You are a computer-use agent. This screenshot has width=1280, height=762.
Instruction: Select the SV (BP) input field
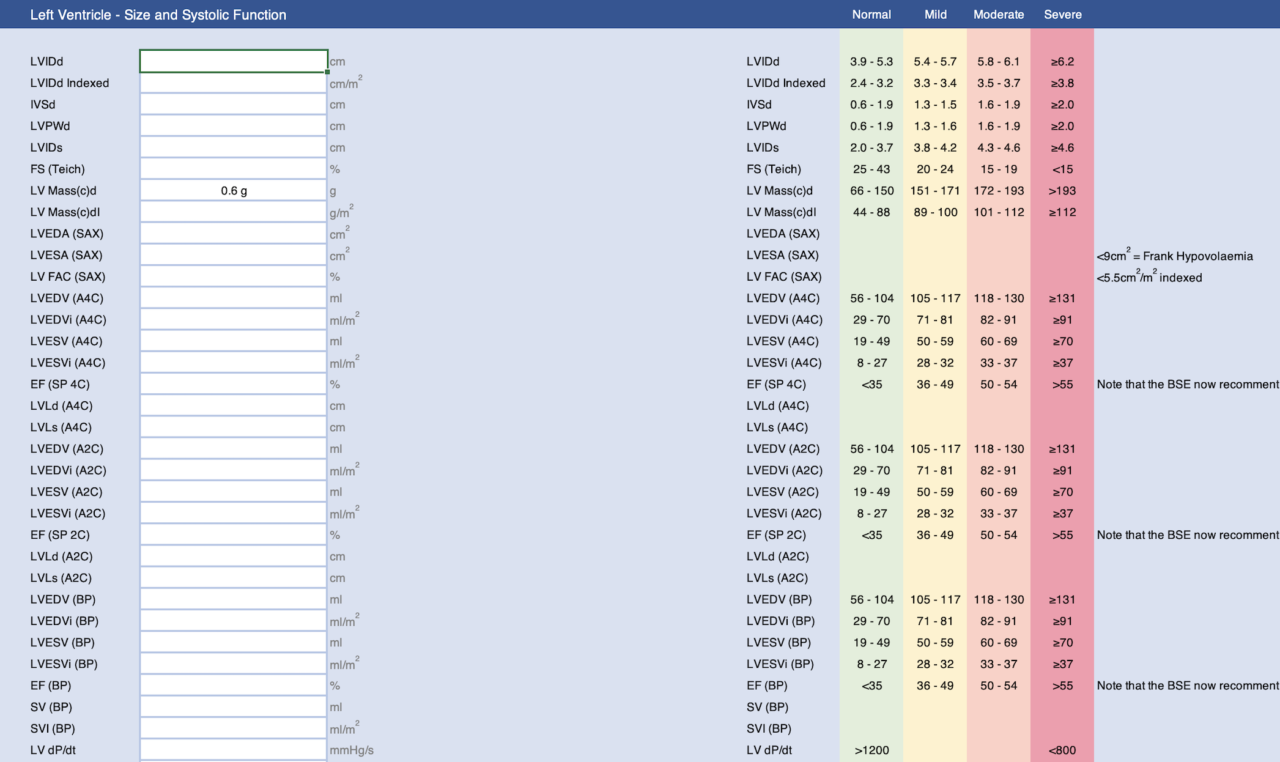click(233, 707)
